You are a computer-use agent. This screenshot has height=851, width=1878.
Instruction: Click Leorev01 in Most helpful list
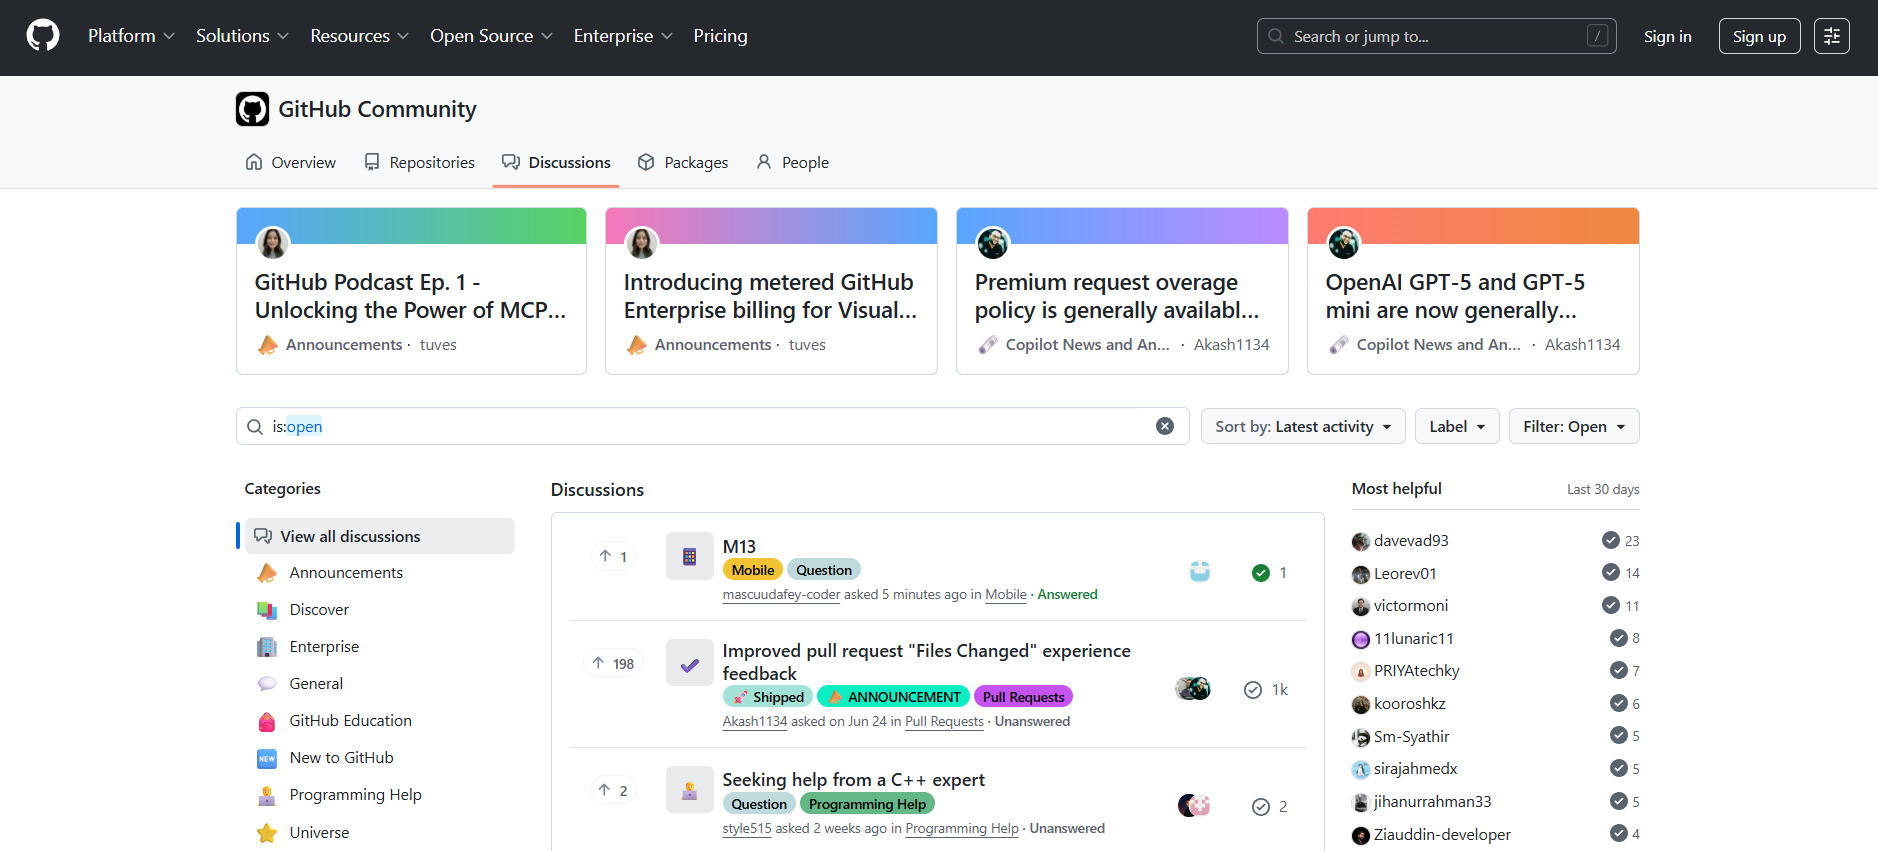point(1405,573)
